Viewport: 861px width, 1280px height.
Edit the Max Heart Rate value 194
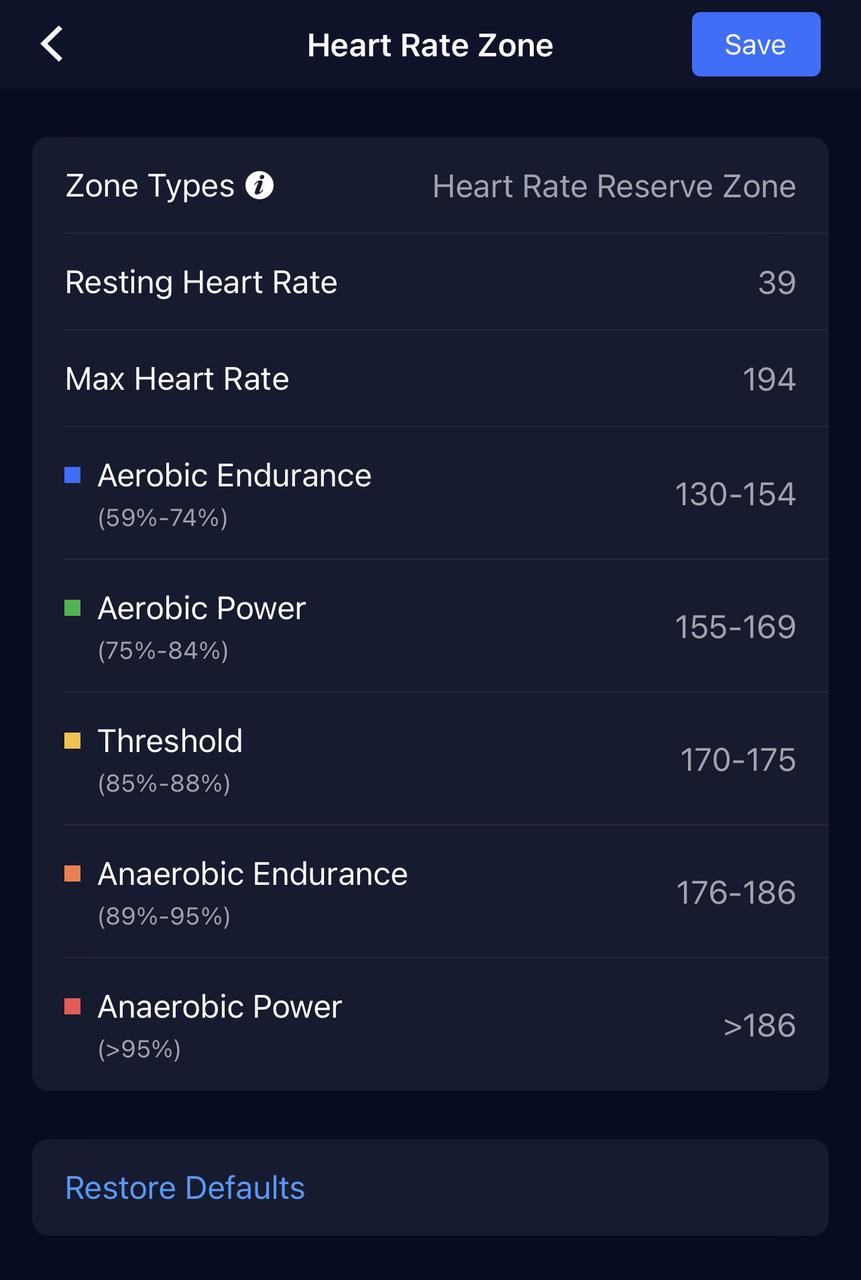(x=768, y=380)
